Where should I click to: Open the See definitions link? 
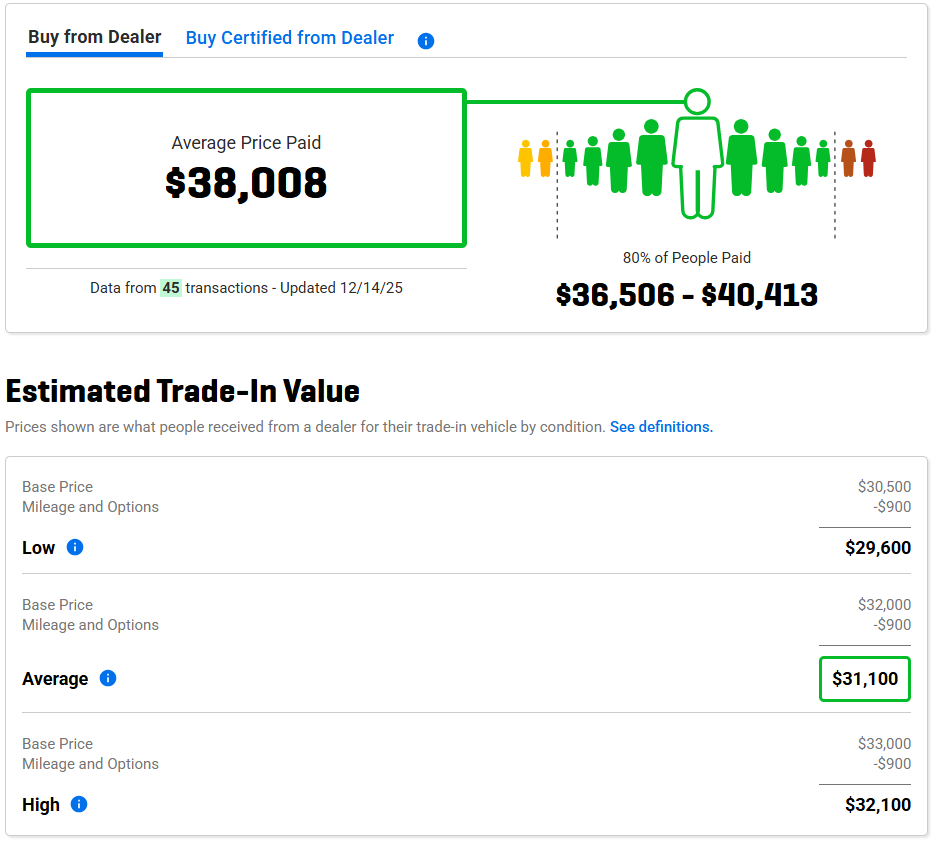coord(661,427)
